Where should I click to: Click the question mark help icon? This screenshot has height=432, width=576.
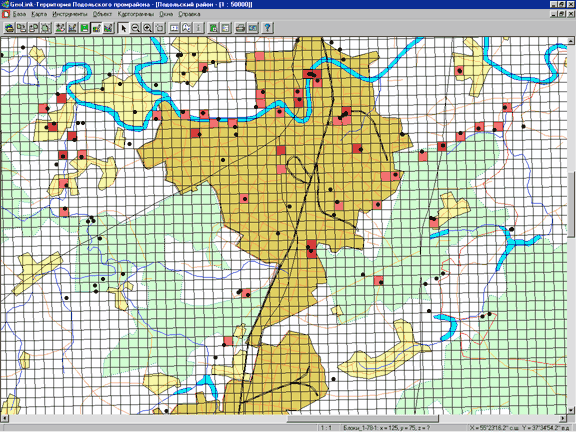(x=267, y=28)
